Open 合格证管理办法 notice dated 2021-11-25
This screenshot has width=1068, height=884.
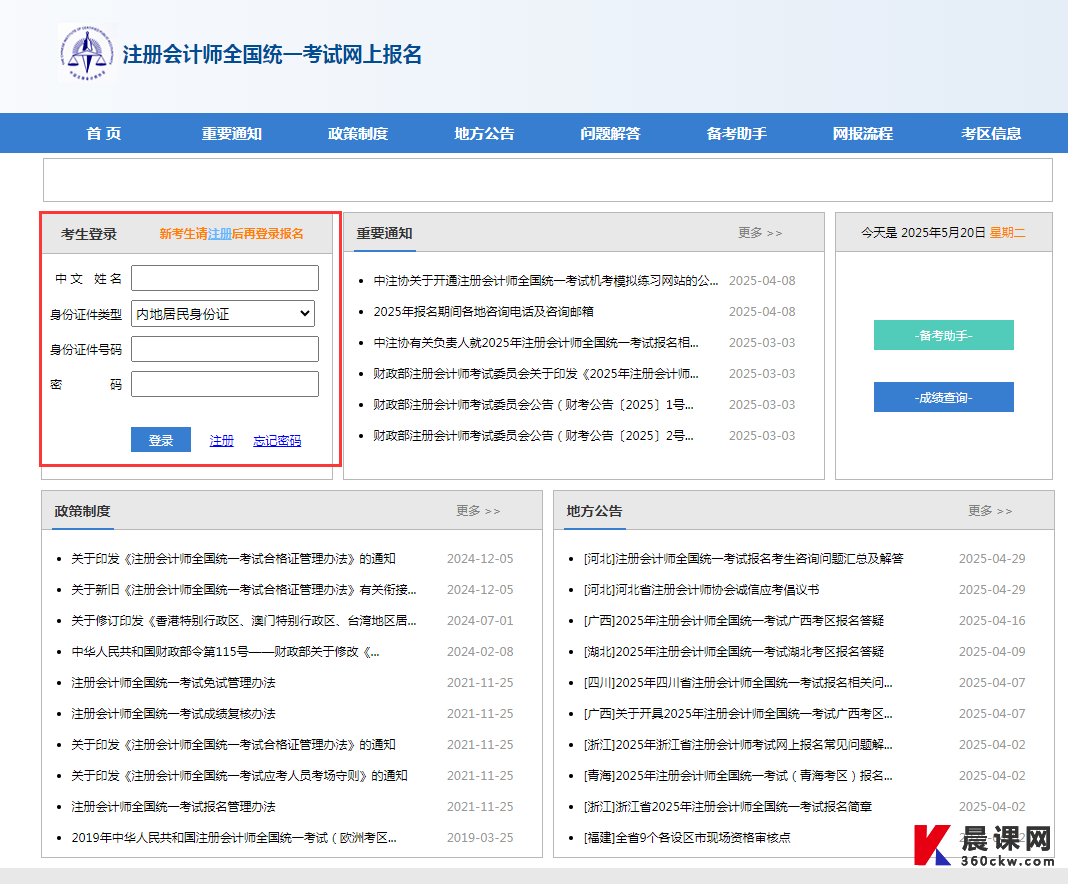pos(234,744)
